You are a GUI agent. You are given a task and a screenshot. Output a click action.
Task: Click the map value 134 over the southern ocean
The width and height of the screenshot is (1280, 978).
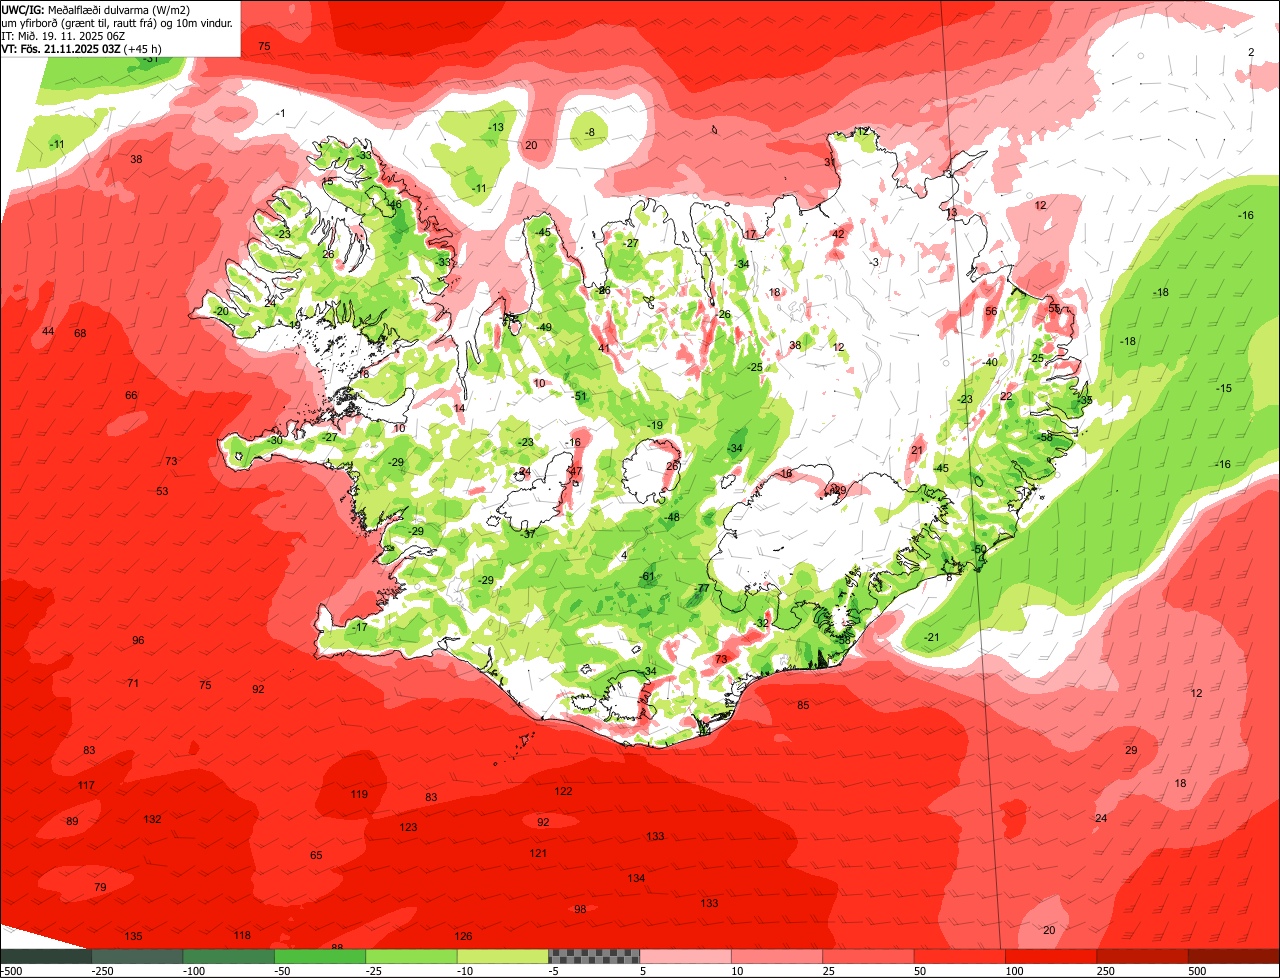636,878
